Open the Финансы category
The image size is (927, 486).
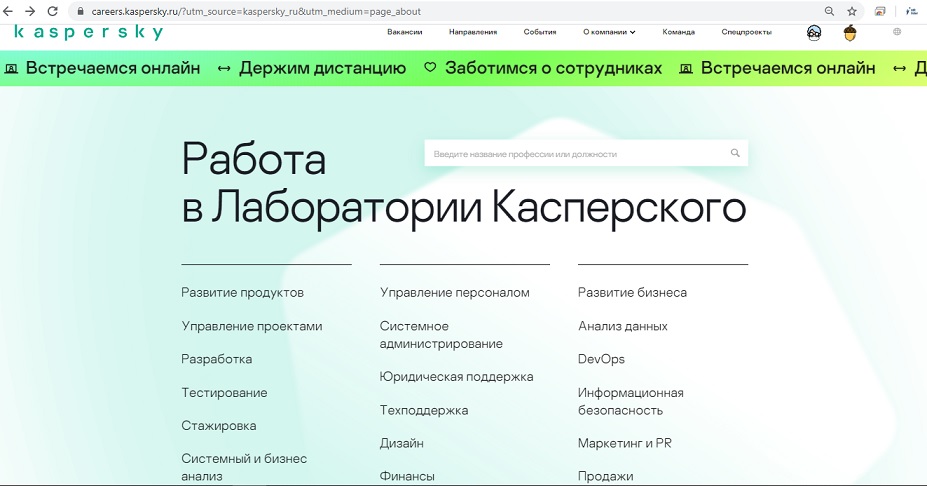407,477
